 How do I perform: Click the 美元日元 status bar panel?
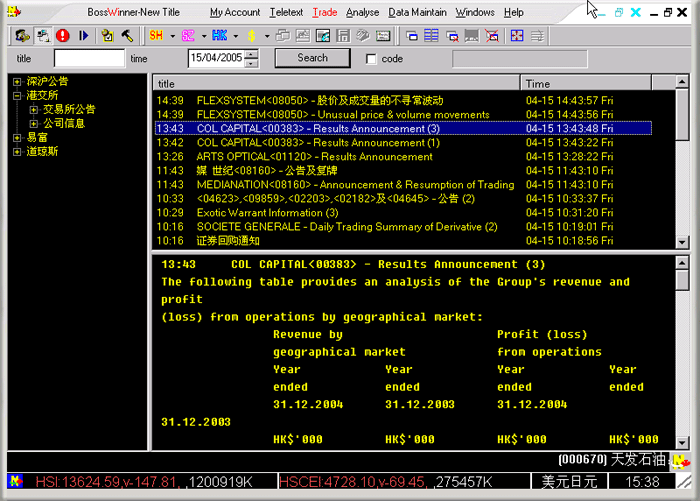click(x=570, y=481)
